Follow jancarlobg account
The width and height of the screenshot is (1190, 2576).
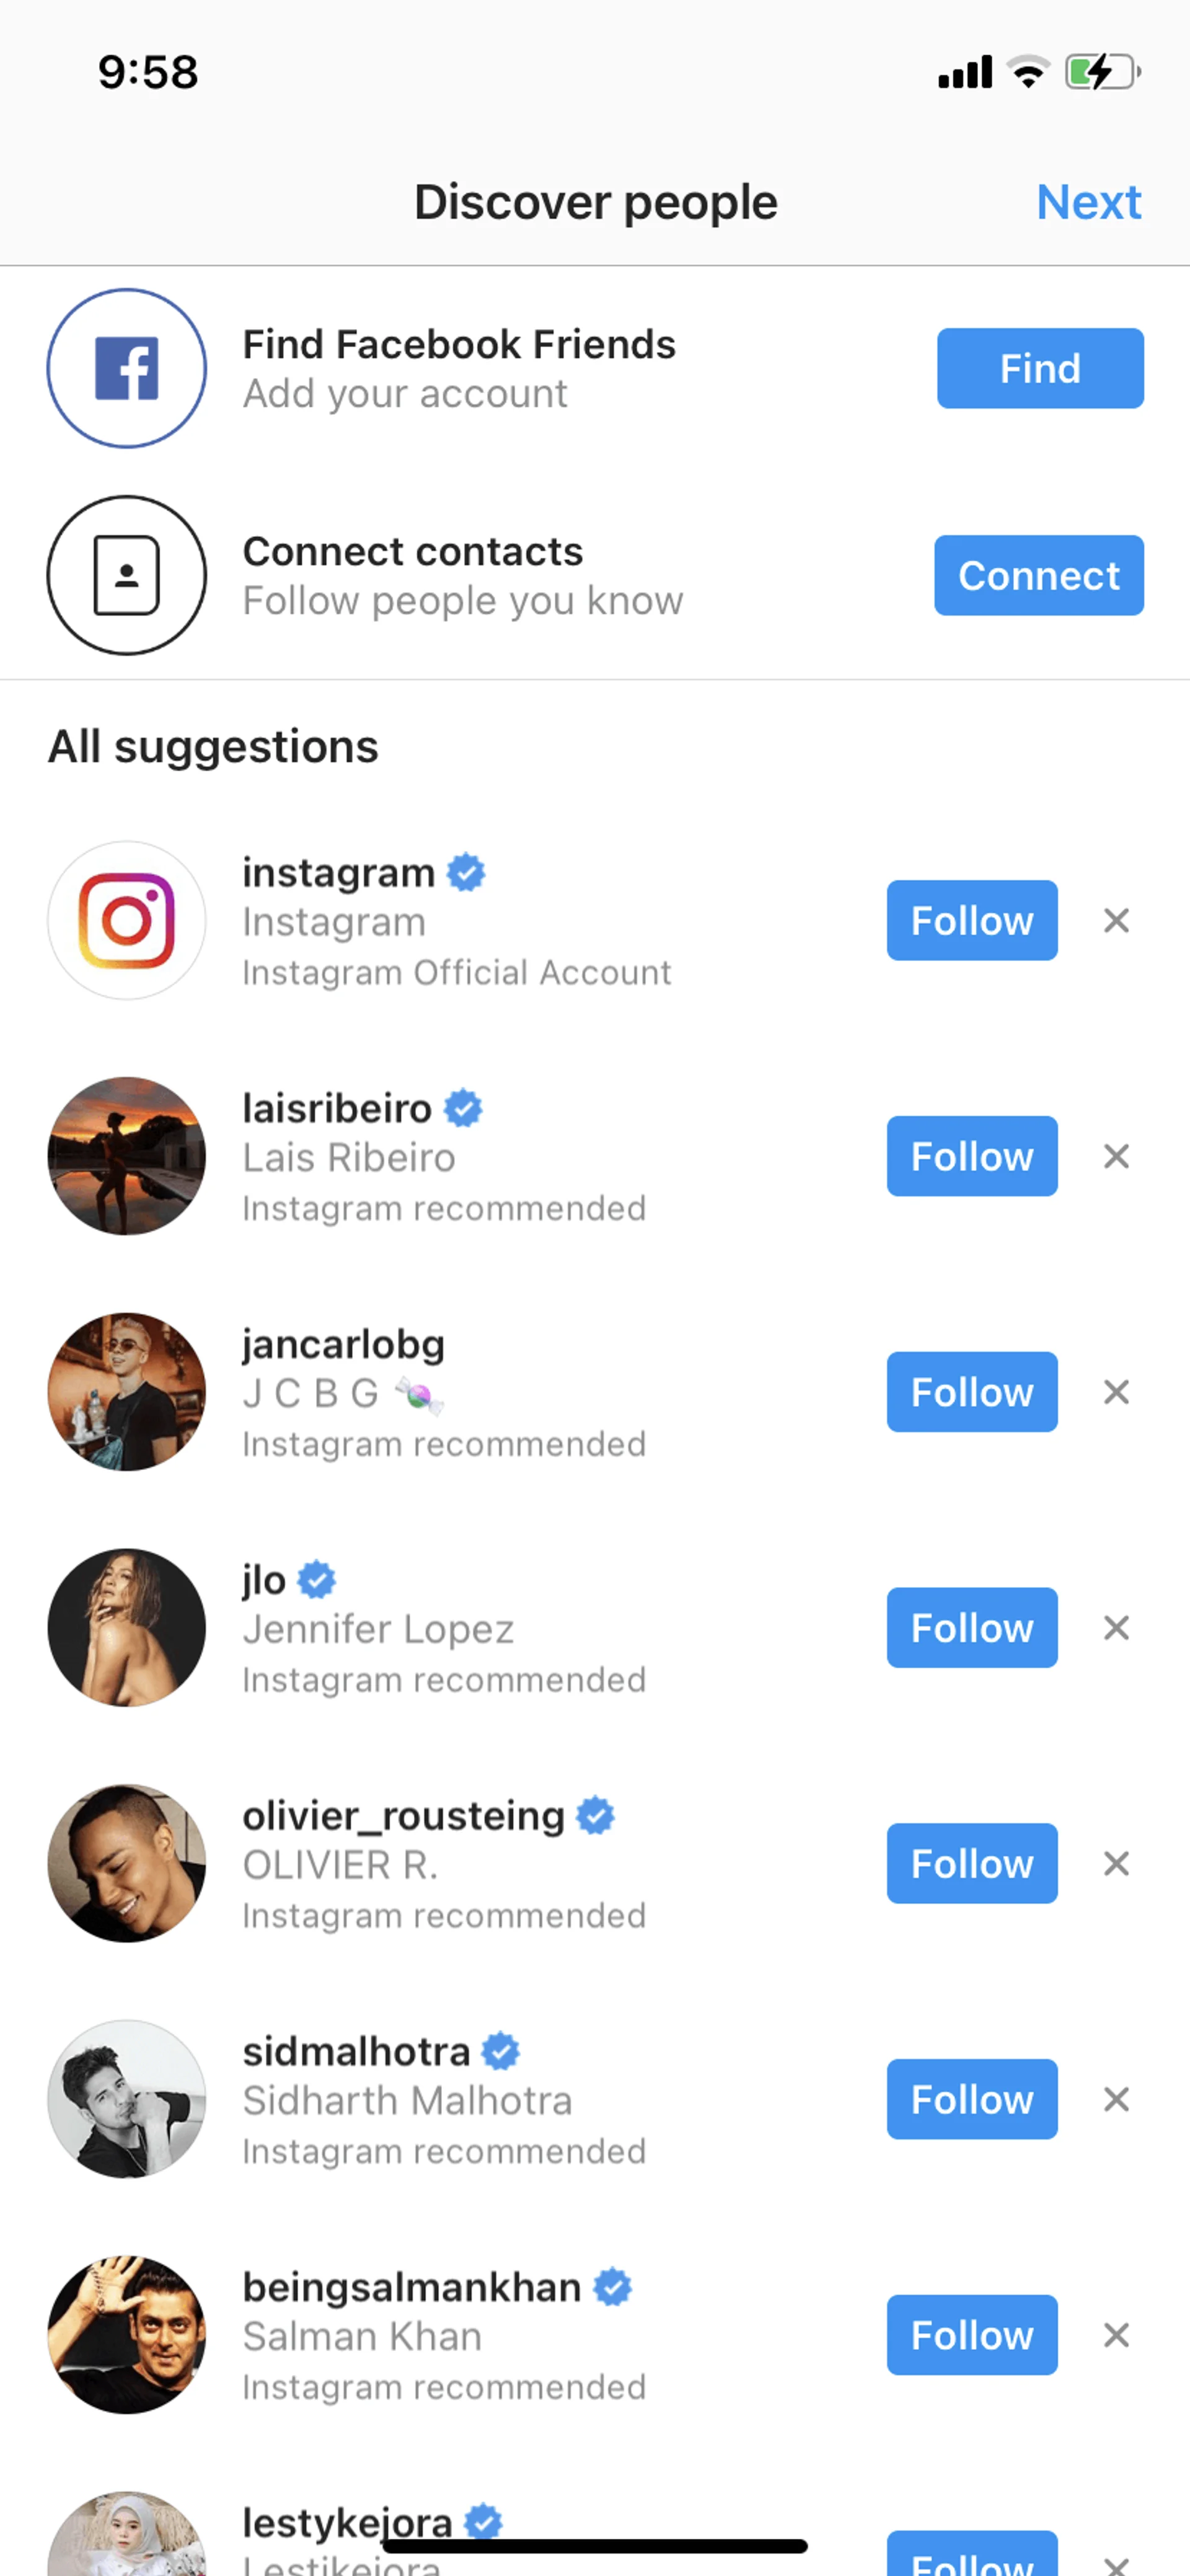[x=971, y=1392]
